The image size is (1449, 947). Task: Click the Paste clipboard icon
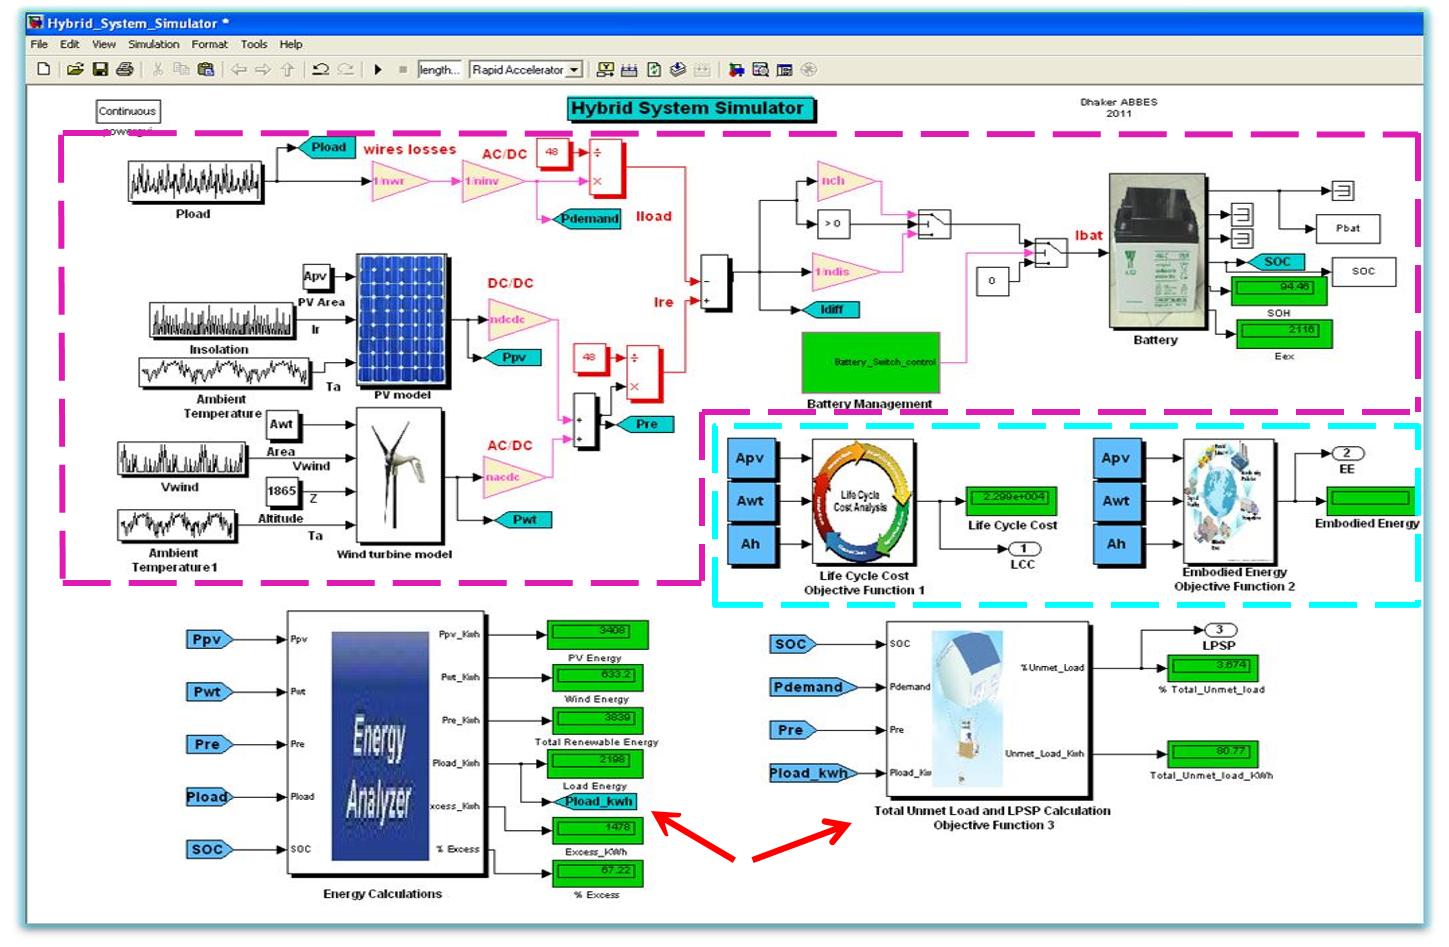pyautogui.click(x=206, y=69)
